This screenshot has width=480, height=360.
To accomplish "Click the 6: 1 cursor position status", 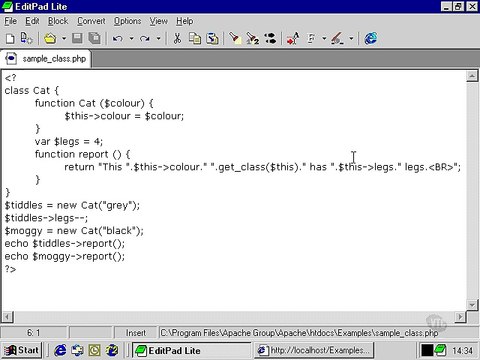I will click(x=34, y=333).
